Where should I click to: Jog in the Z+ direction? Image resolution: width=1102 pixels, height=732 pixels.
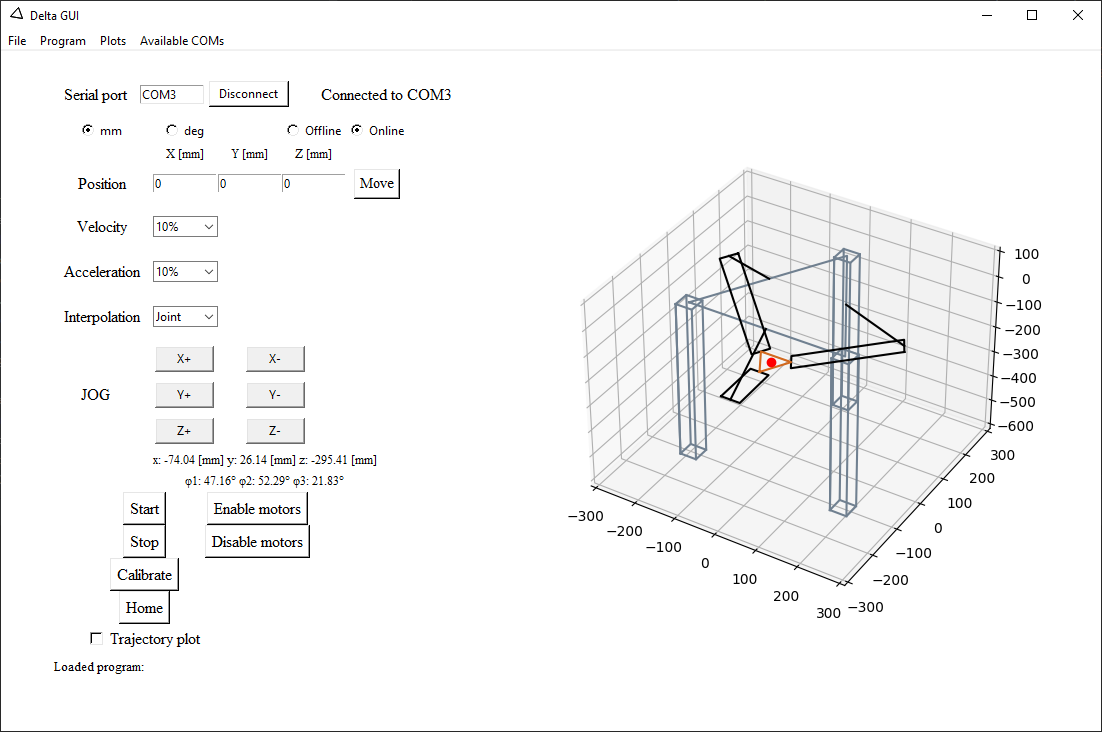(x=184, y=431)
